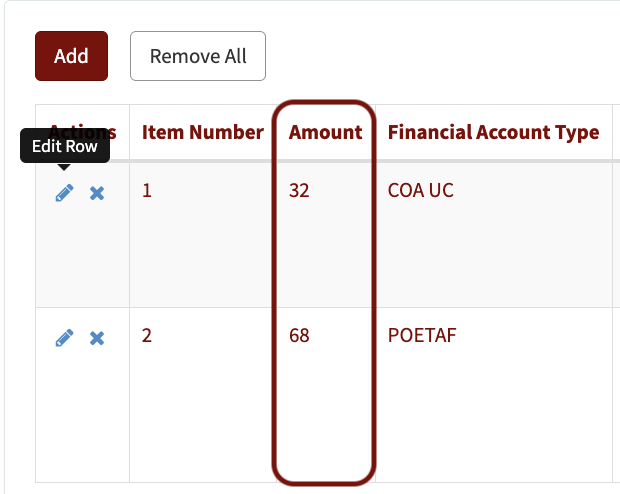Screen dimensions: 620x494
Task: Click the Financial Account Type header
Action: pyautogui.click(x=493, y=132)
